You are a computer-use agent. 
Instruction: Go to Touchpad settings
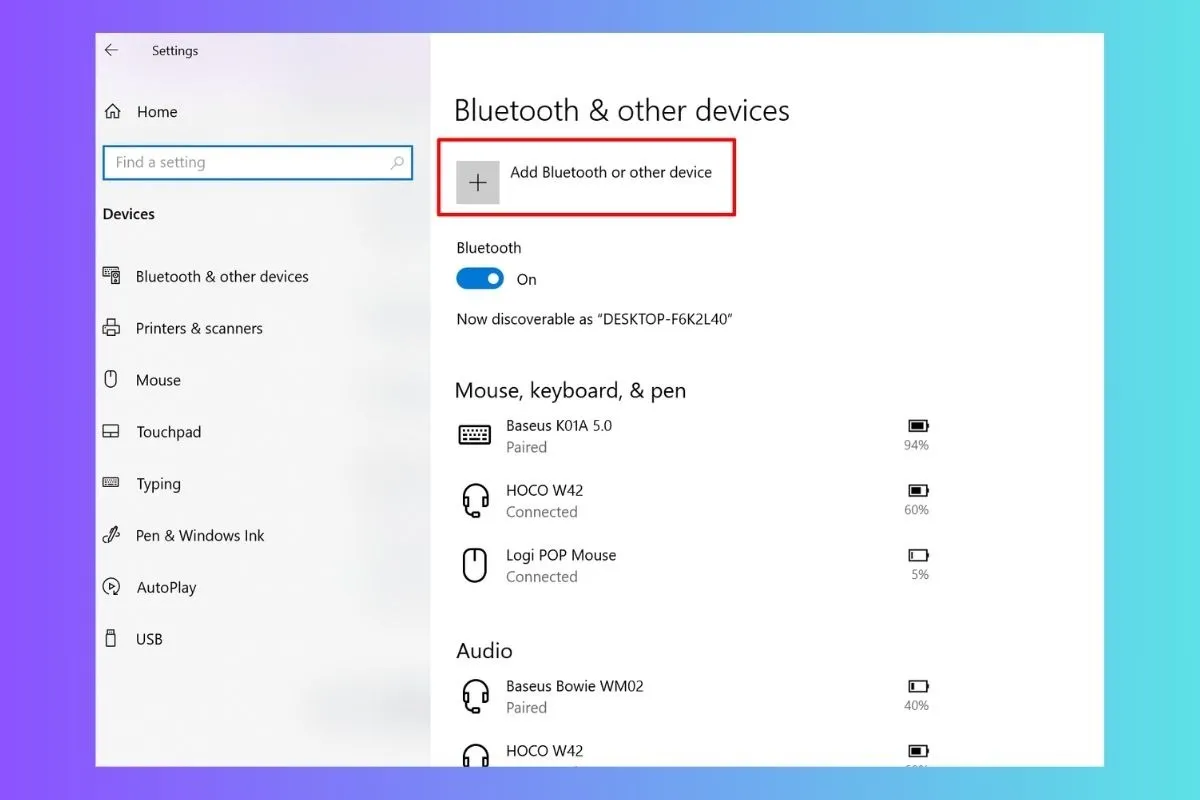168,432
